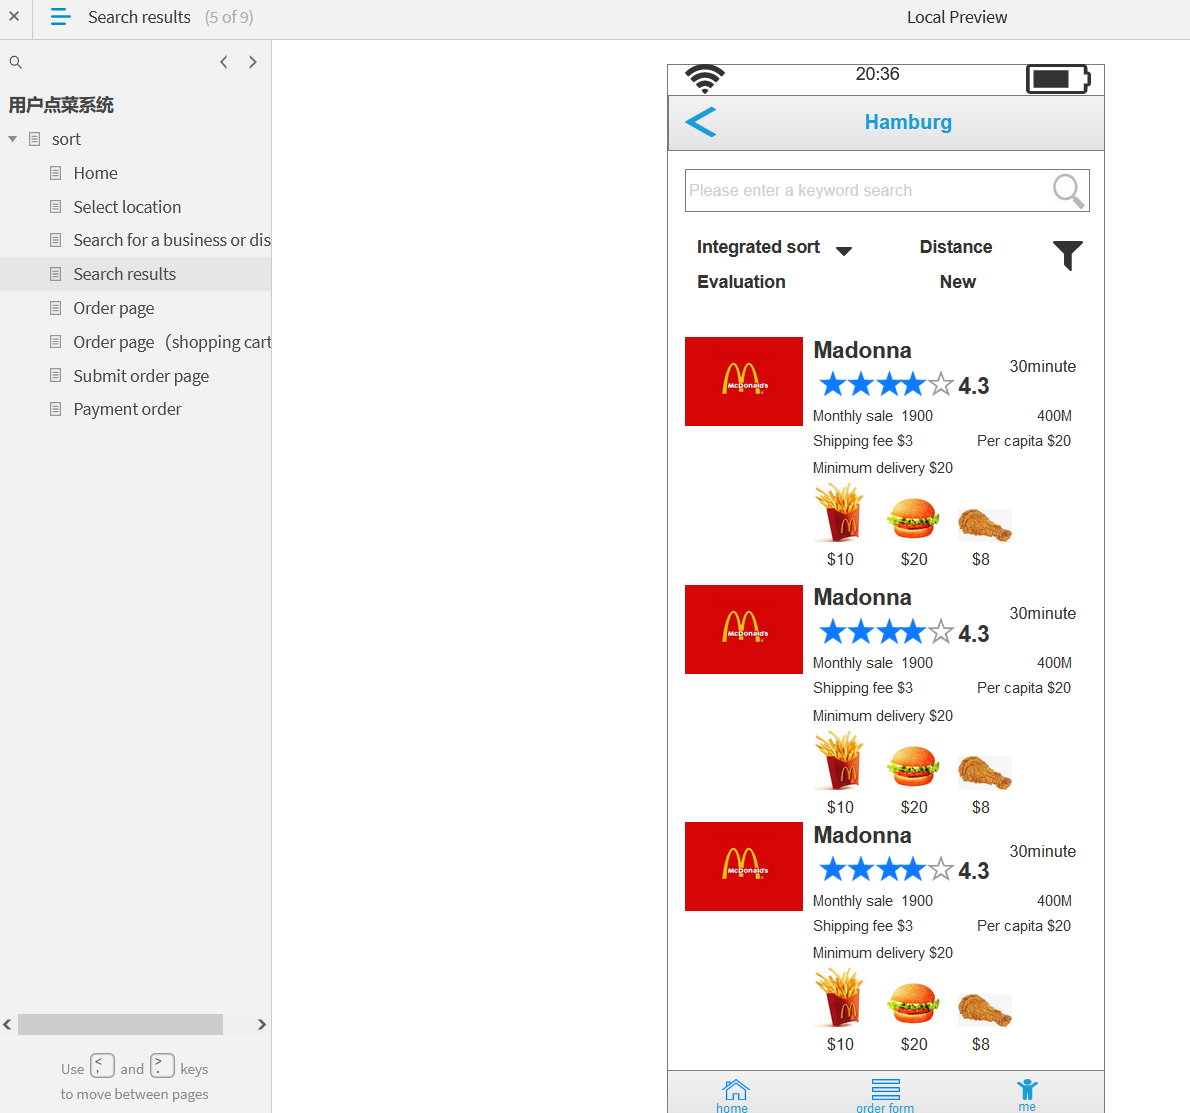Open the filter funnel icon
The height and width of the screenshot is (1113, 1190).
click(x=1068, y=255)
